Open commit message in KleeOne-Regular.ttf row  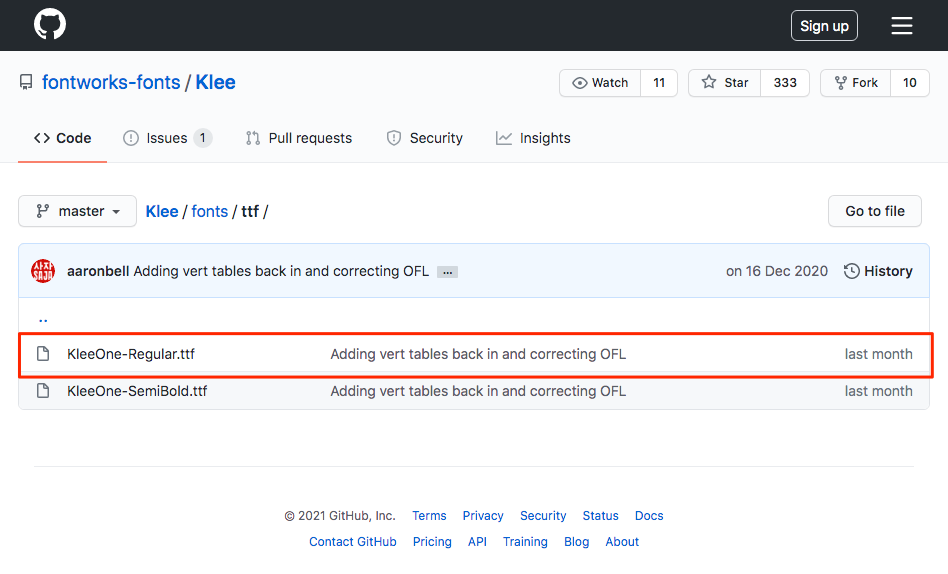pyautogui.click(x=478, y=354)
